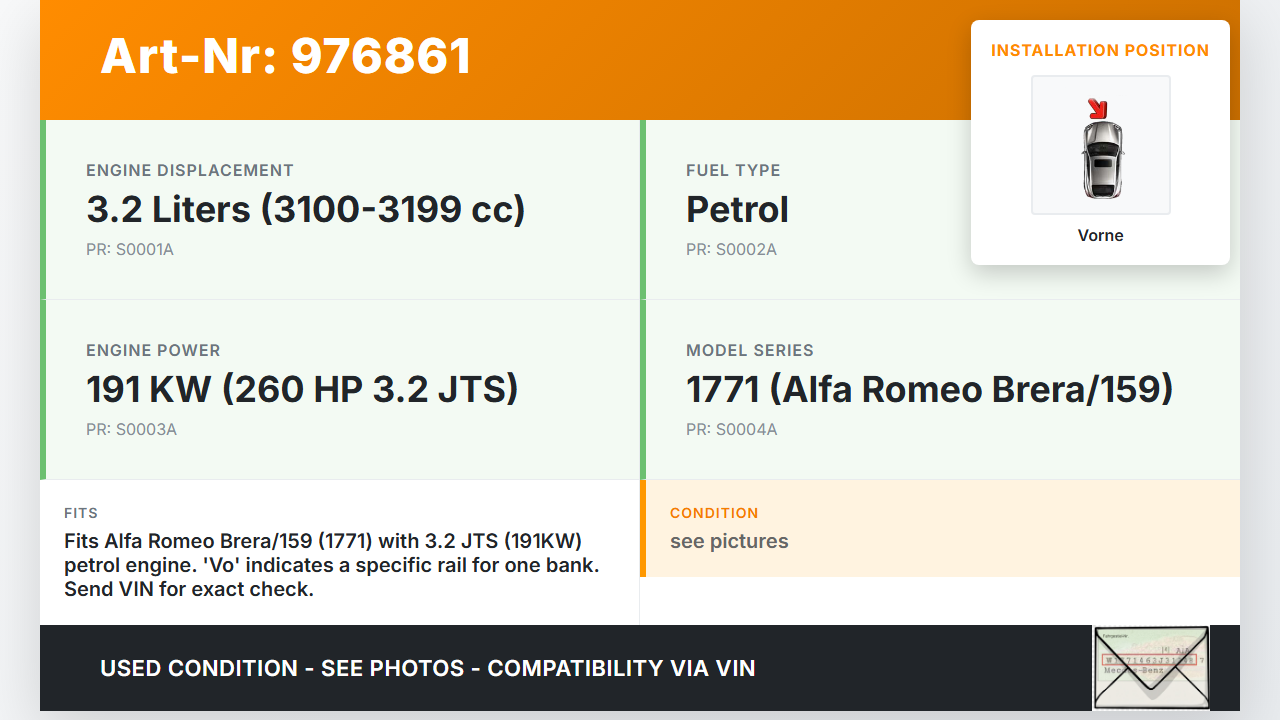
Task: Click PR code S0002A
Action: coord(731,249)
